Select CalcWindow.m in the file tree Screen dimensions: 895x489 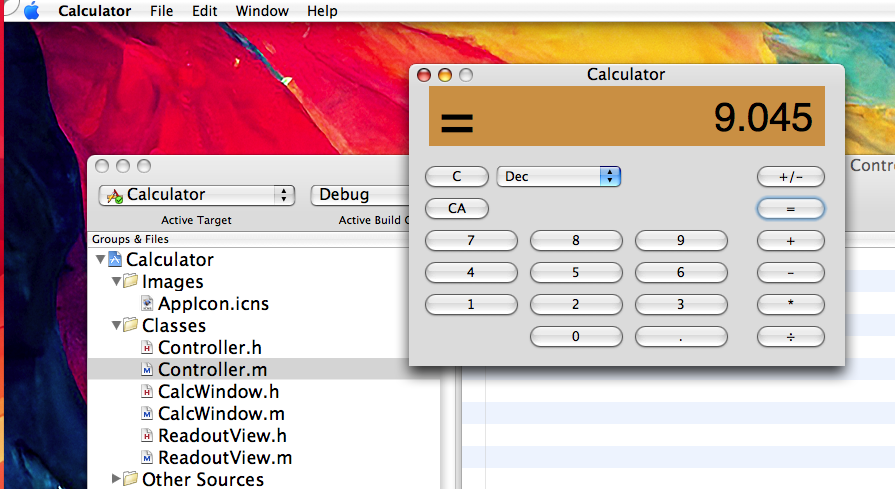(221, 414)
